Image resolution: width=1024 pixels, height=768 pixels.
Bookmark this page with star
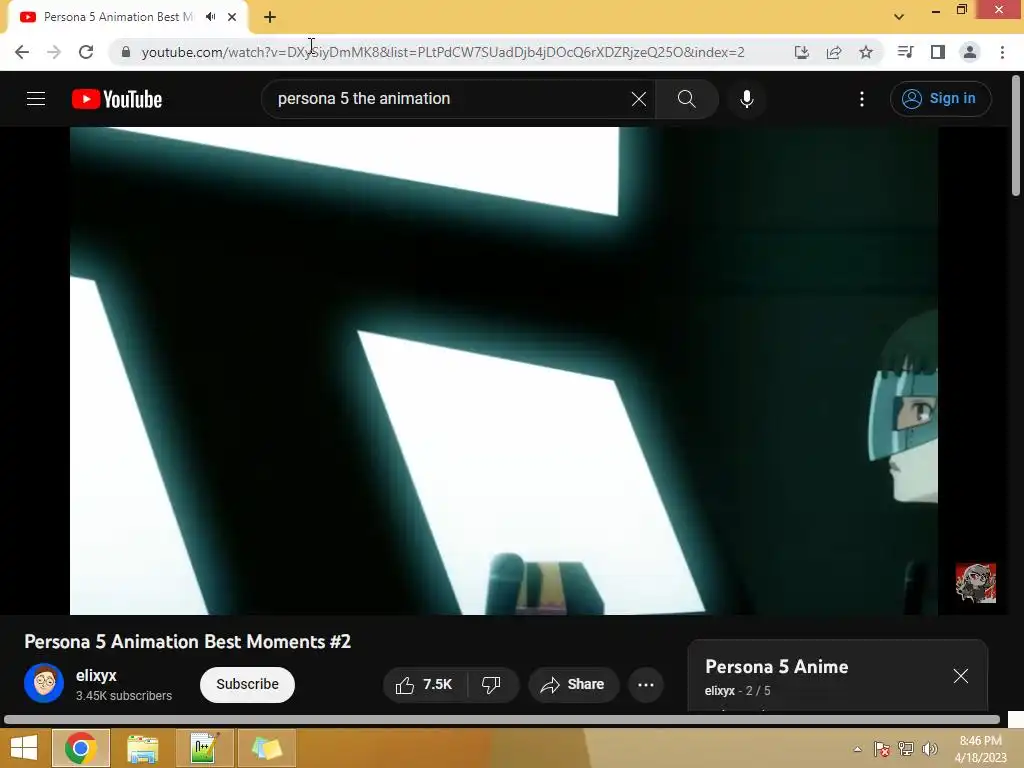865,52
